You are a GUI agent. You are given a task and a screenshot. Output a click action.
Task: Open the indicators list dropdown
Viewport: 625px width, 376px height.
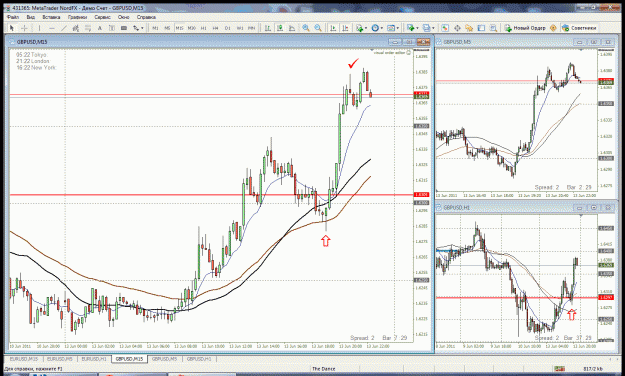[x=361, y=28]
